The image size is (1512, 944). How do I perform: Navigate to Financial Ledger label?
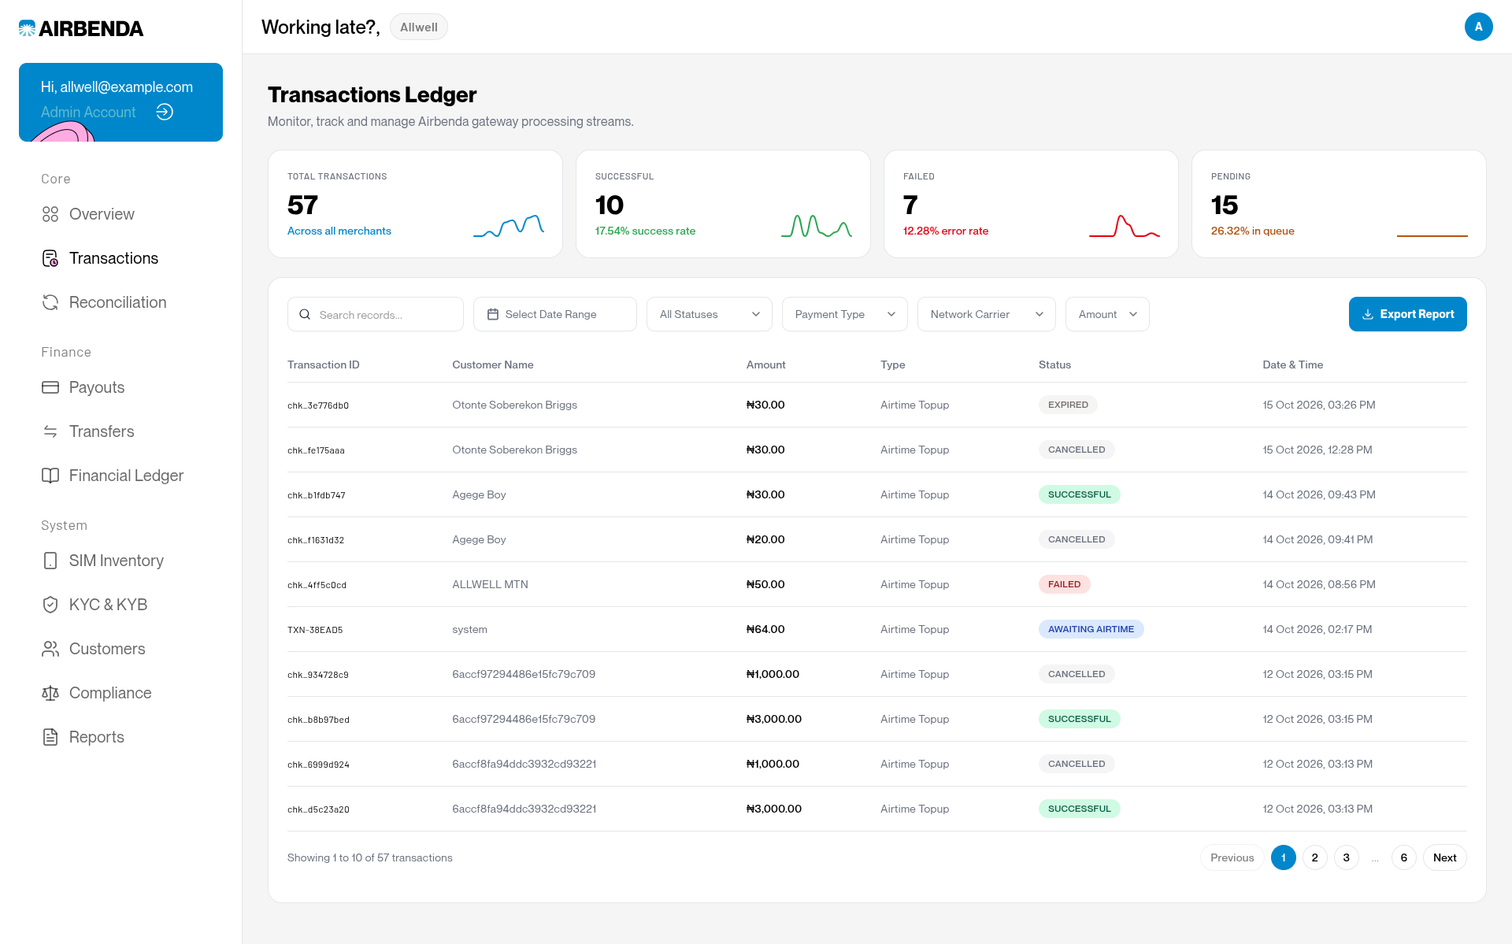tap(126, 475)
